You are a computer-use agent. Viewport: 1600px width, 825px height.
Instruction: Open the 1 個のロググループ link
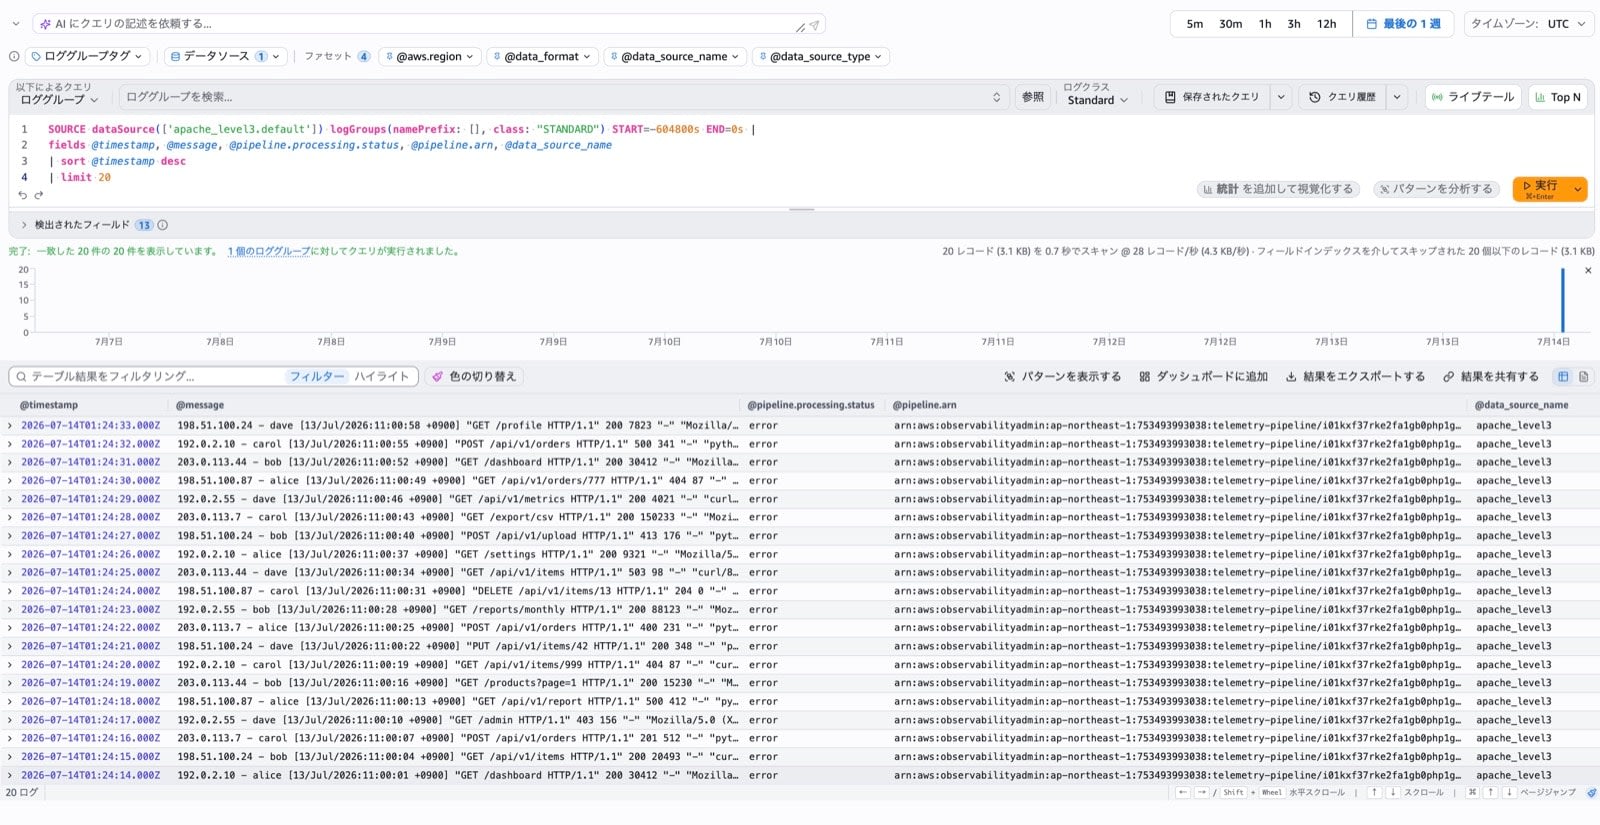[x=269, y=251]
